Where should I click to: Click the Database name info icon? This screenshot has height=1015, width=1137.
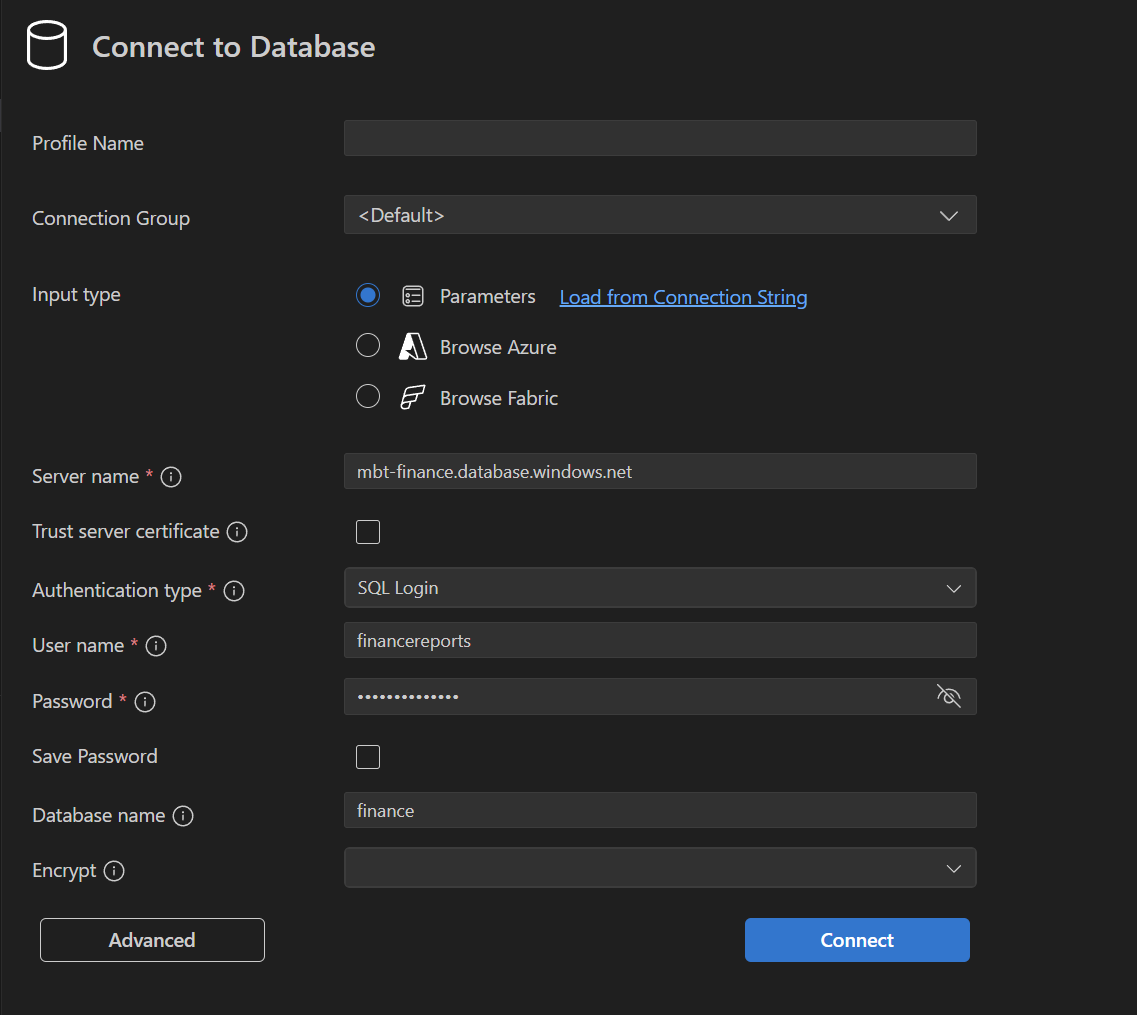183,816
